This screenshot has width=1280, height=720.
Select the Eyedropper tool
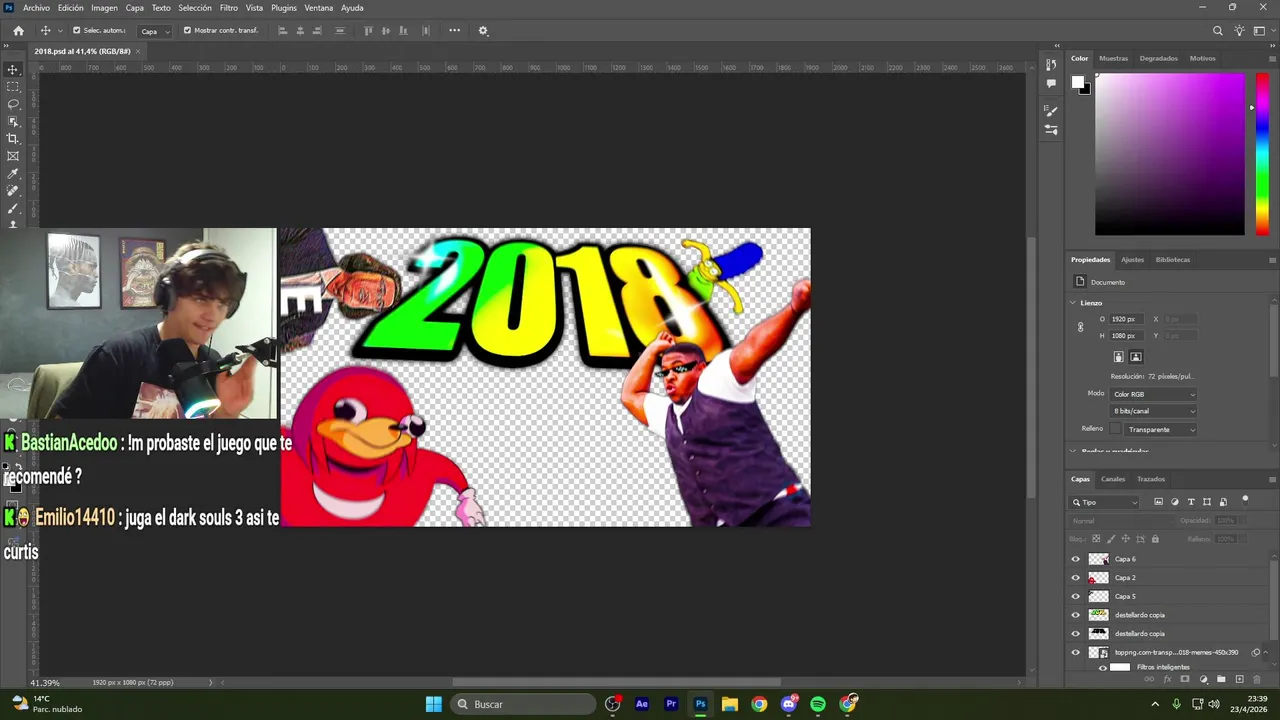coord(13,173)
